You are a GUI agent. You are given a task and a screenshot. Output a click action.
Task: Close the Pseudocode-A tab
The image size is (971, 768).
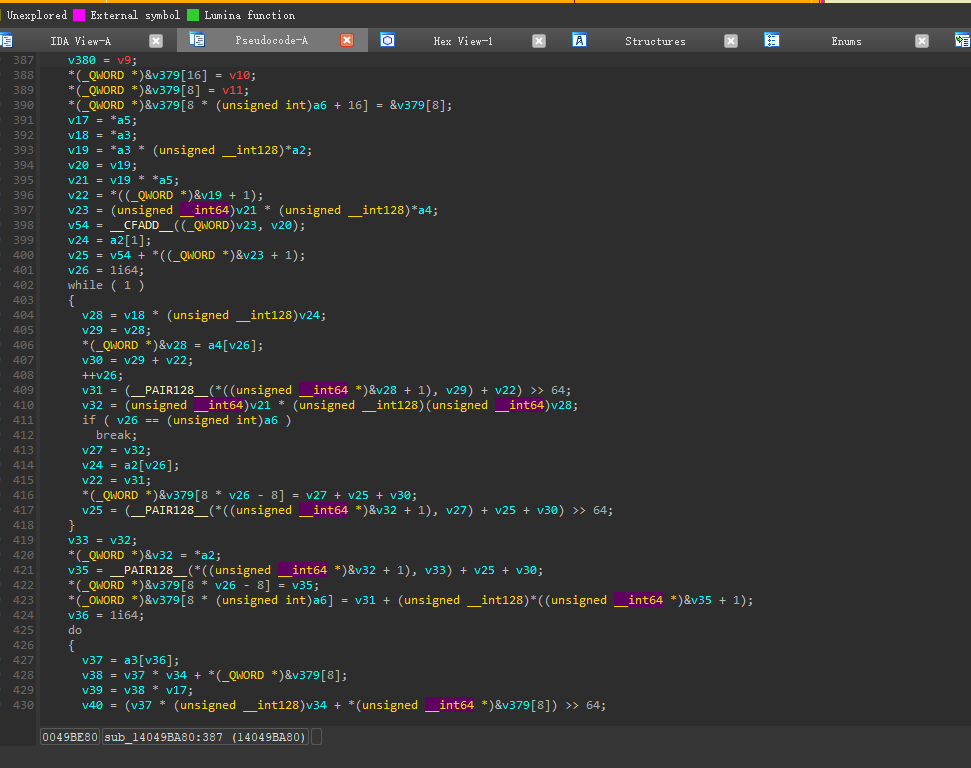pyautogui.click(x=347, y=41)
